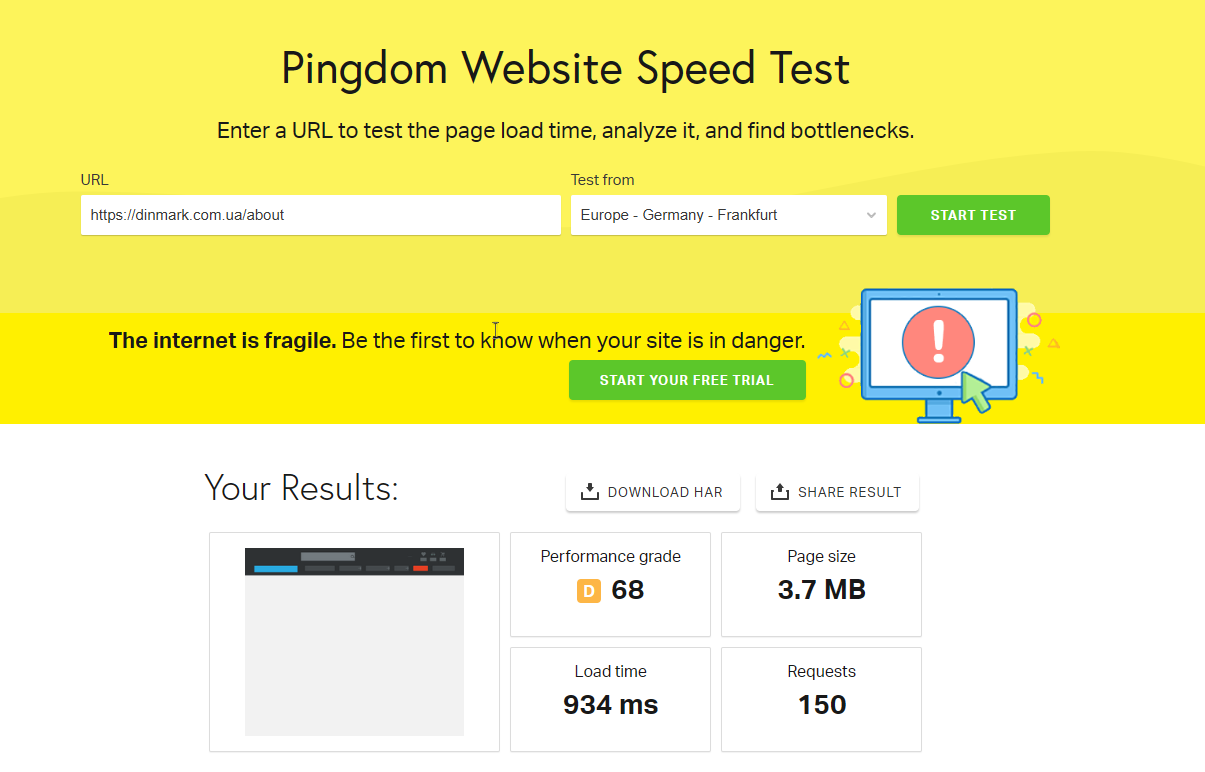
Task: Click the download icon beside DOWNLOAD HAR
Action: click(590, 492)
